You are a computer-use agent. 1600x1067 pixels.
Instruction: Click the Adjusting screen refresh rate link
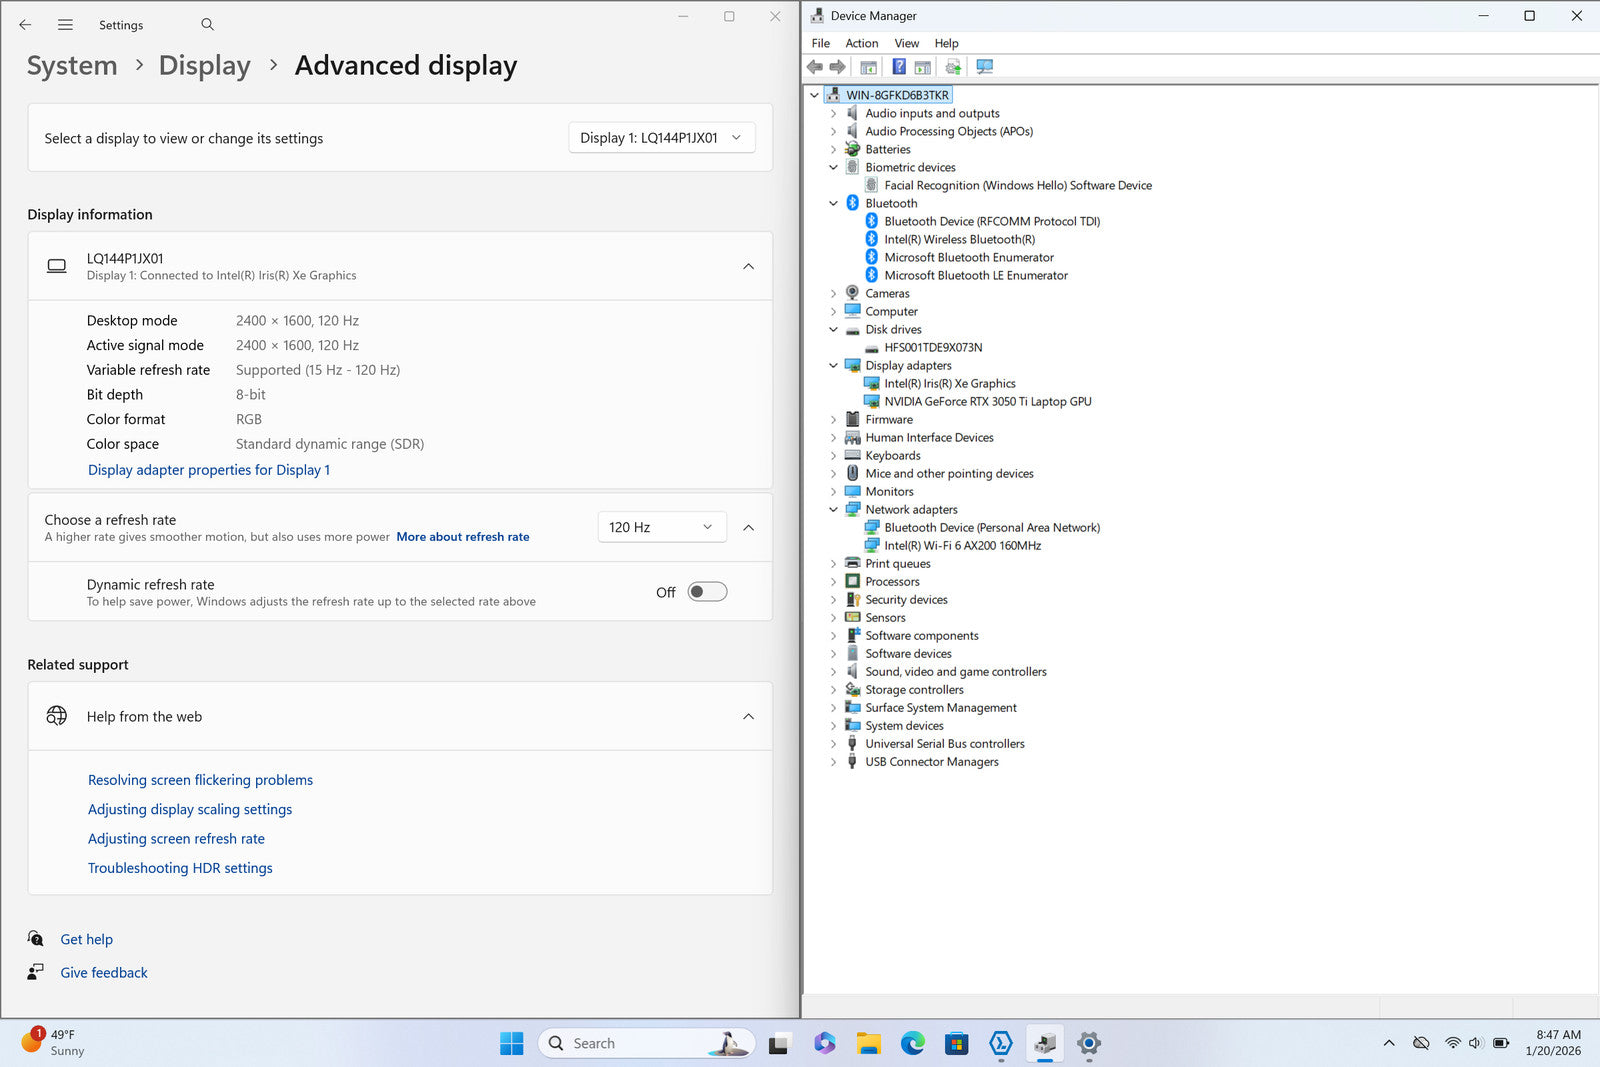(x=176, y=839)
